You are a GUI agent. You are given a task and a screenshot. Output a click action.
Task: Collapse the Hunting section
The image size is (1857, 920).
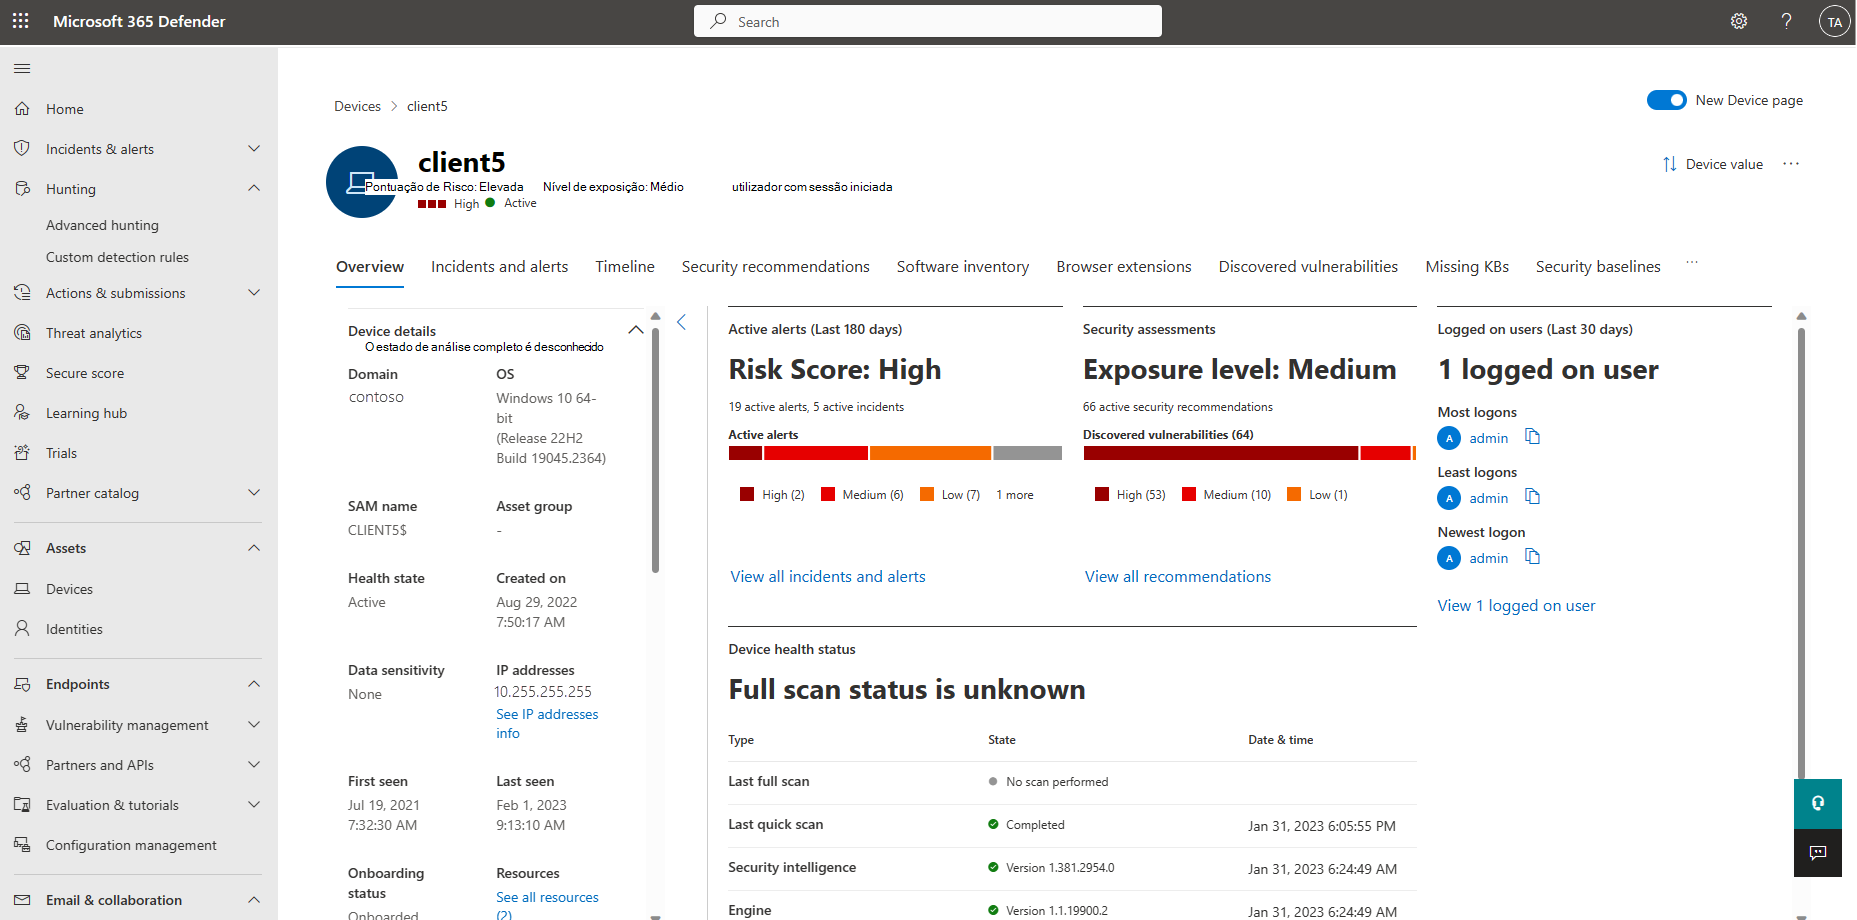coord(254,189)
